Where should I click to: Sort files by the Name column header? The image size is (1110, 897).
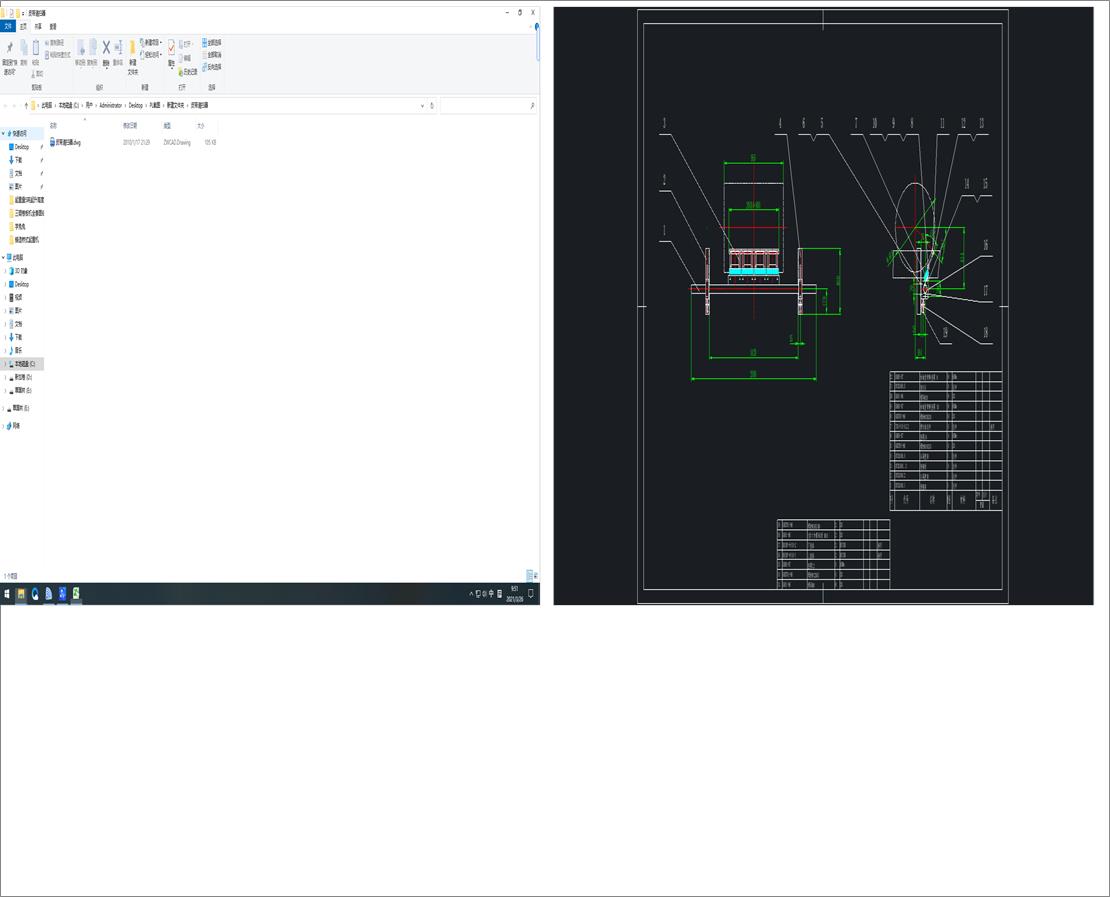(x=53, y=125)
